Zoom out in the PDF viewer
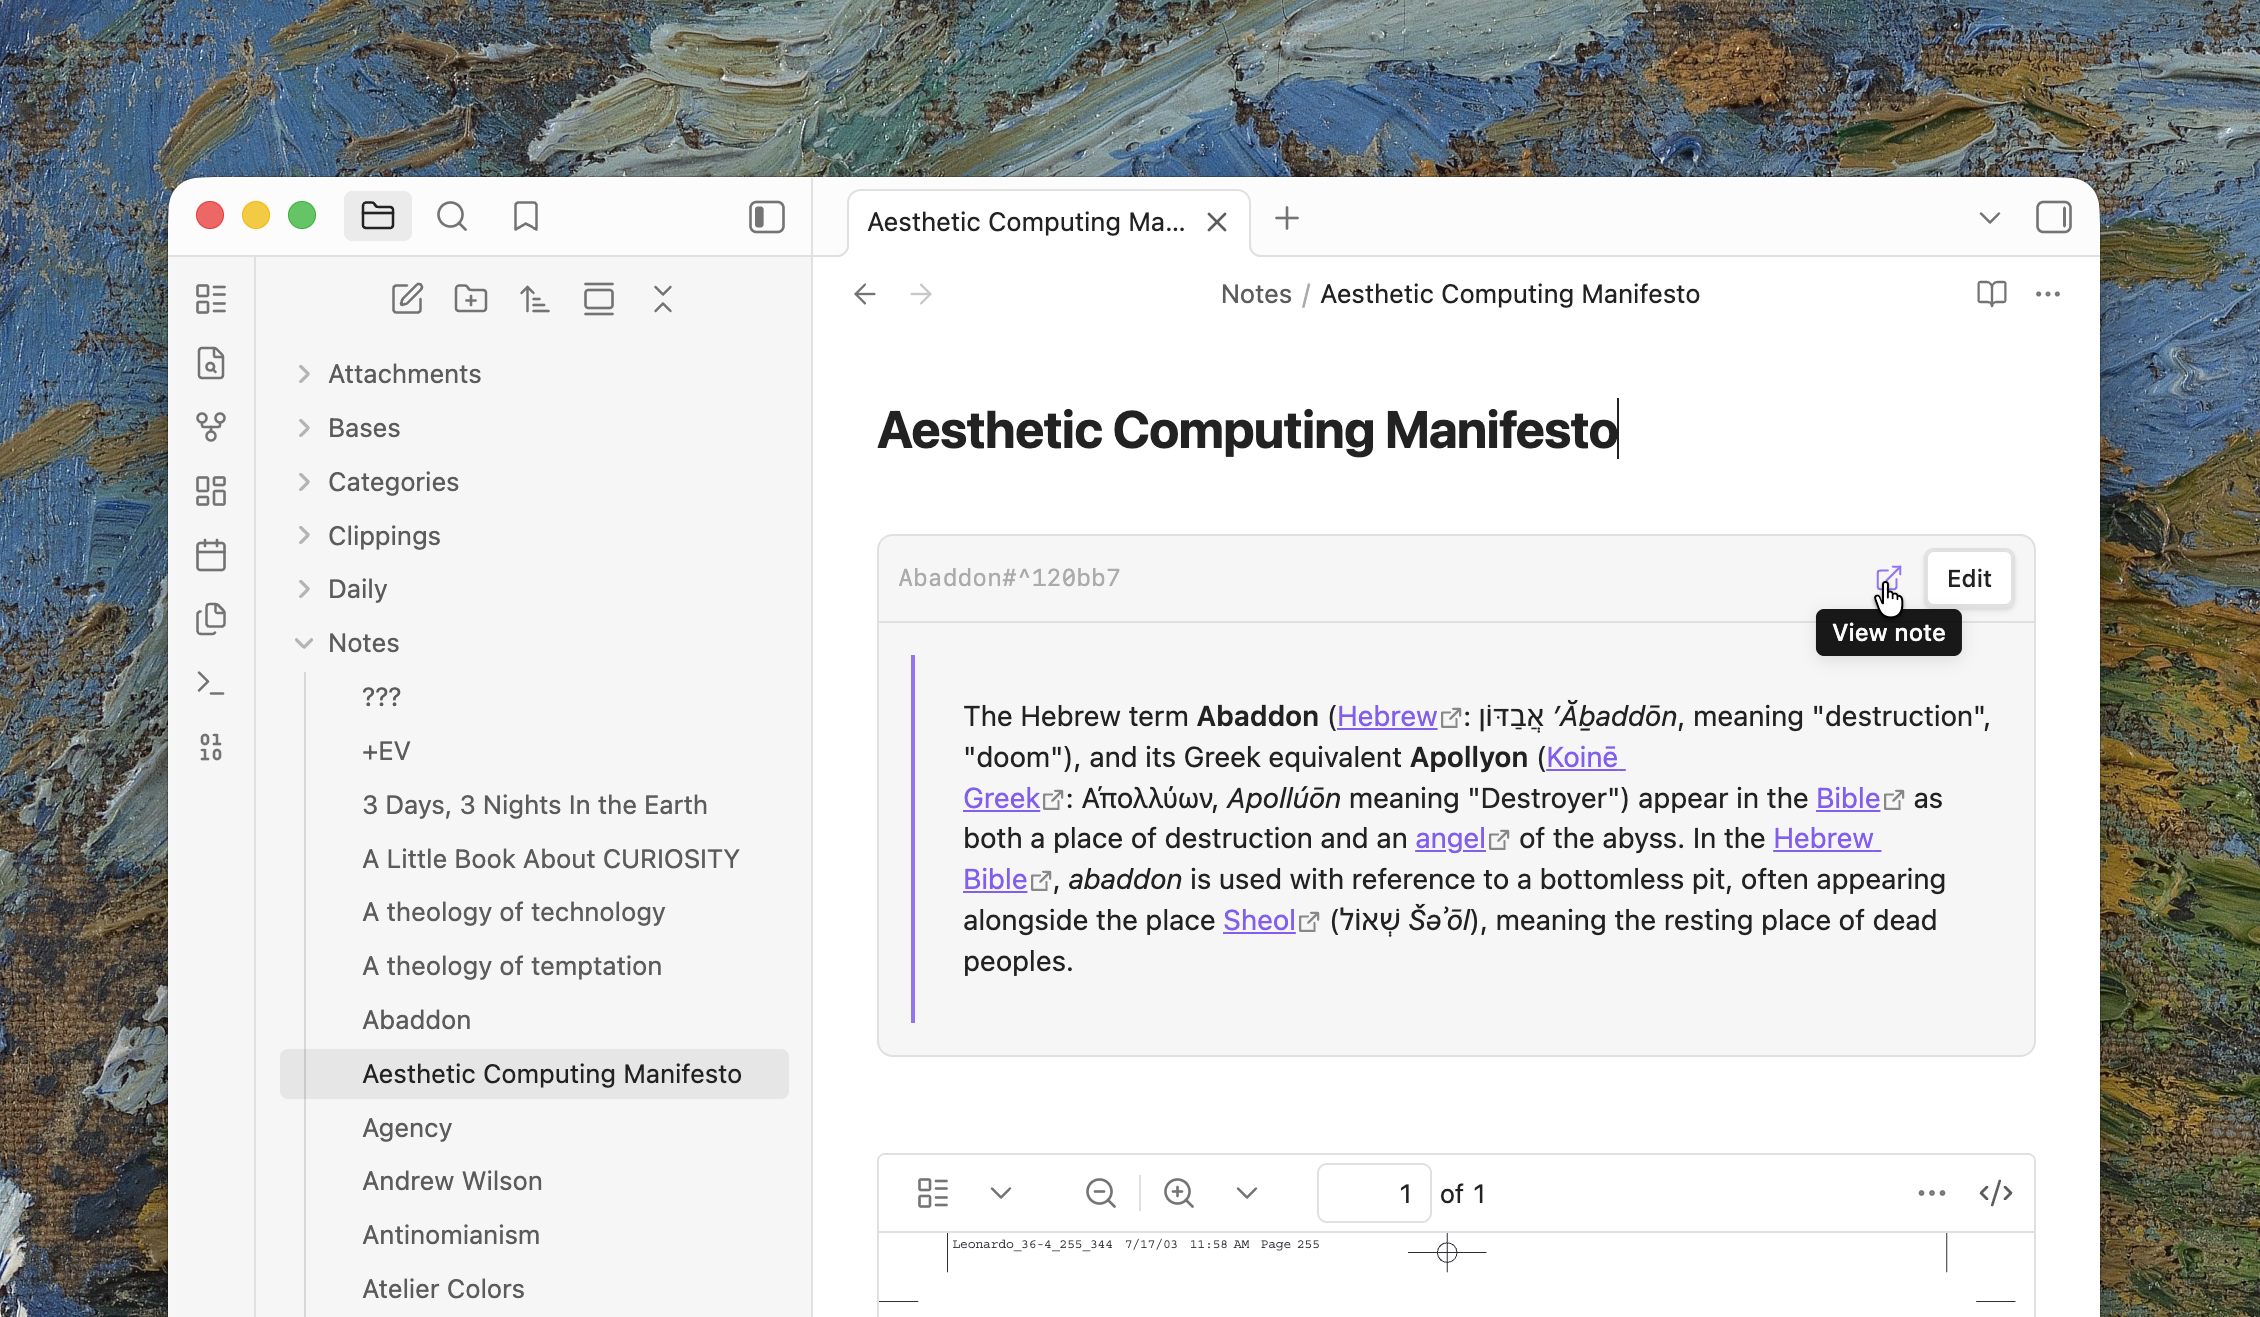 pyautogui.click(x=1100, y=1193)
